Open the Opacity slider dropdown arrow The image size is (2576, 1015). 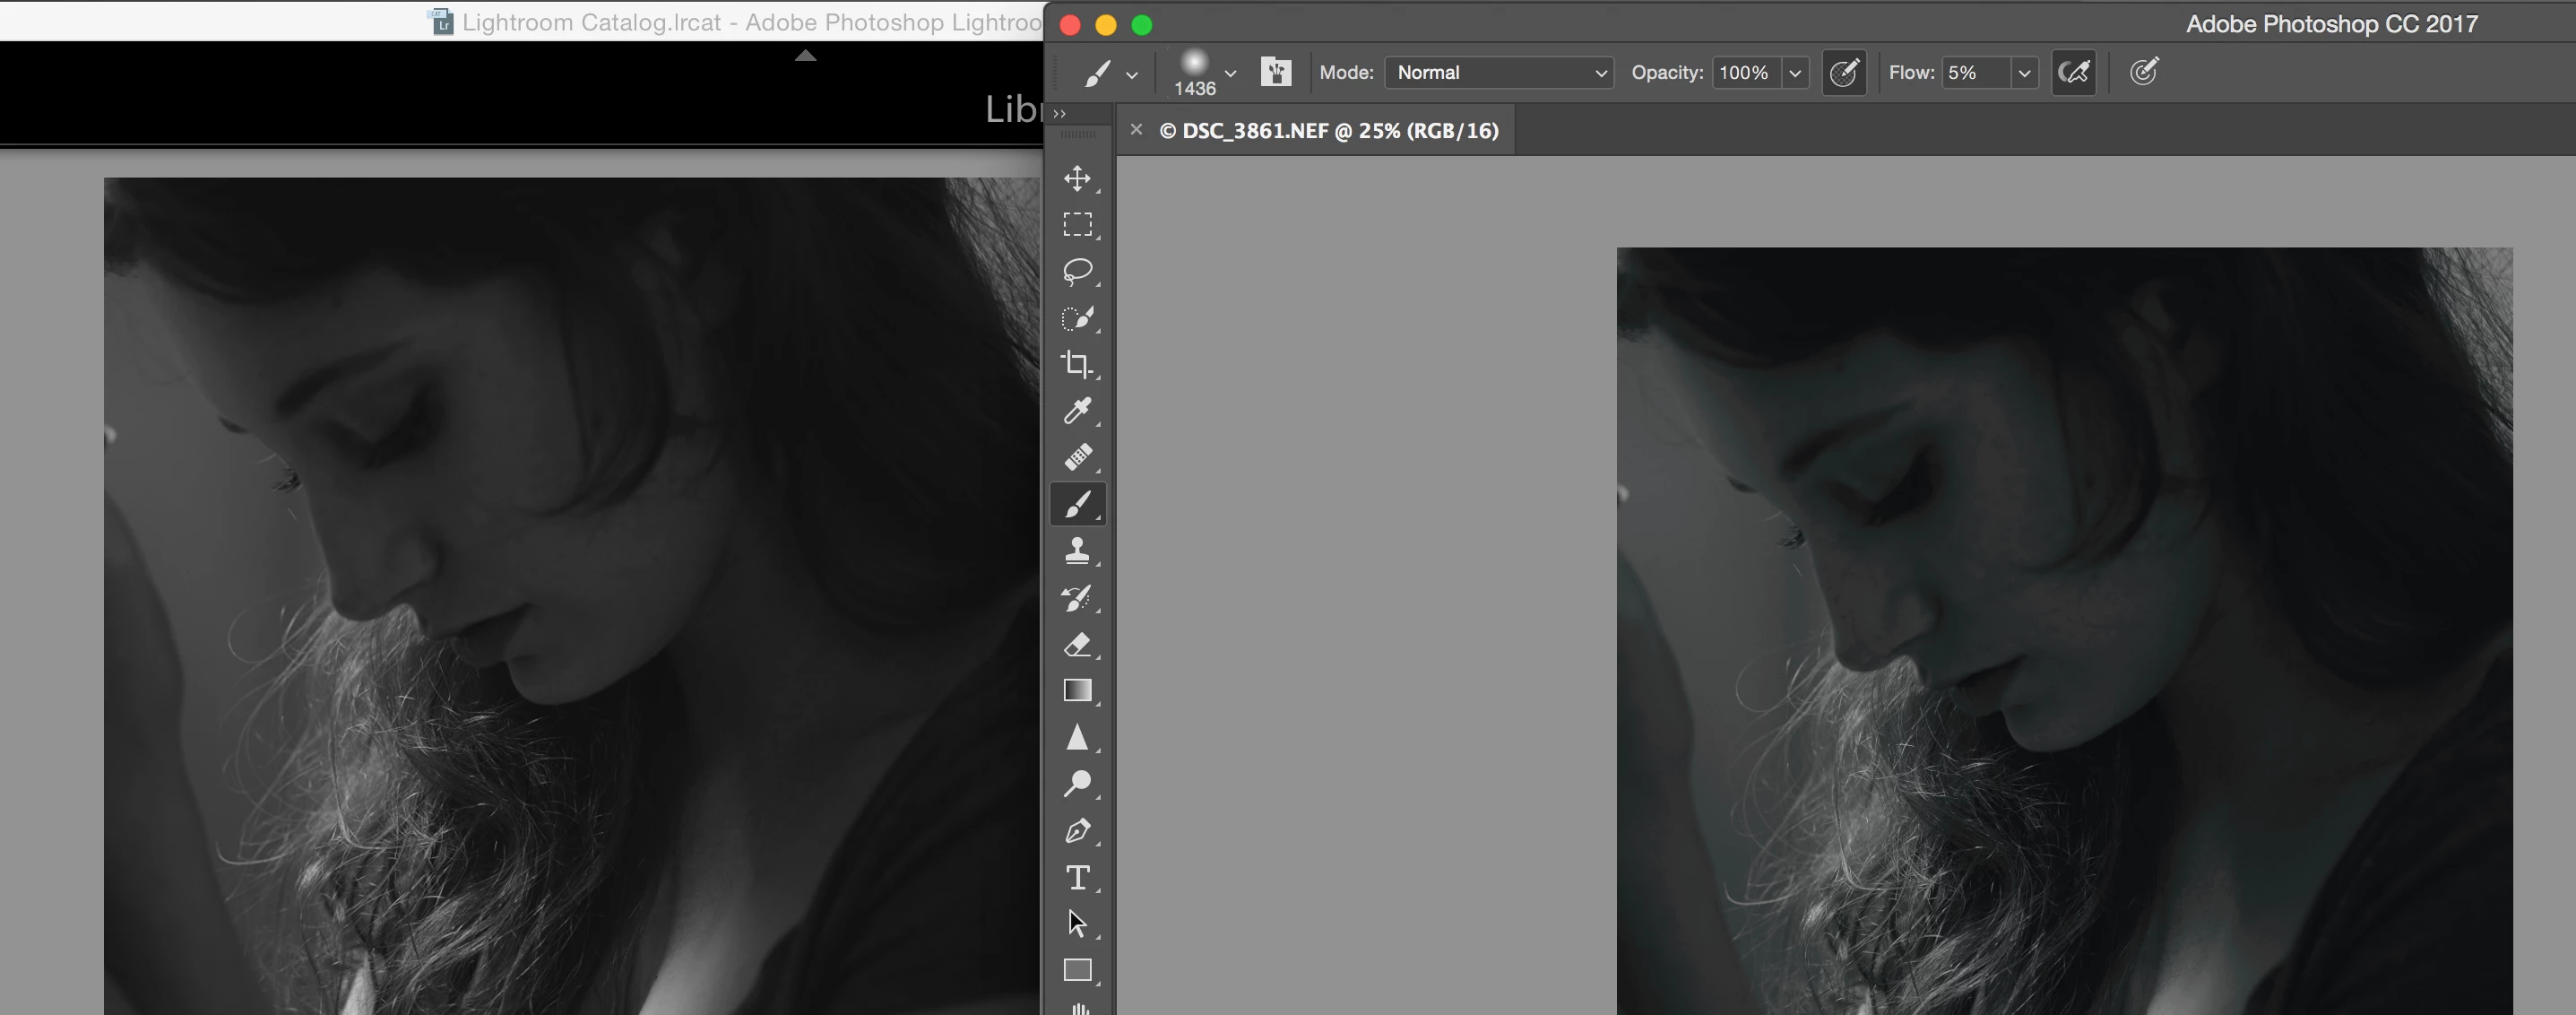click(x=1795, y=73)
